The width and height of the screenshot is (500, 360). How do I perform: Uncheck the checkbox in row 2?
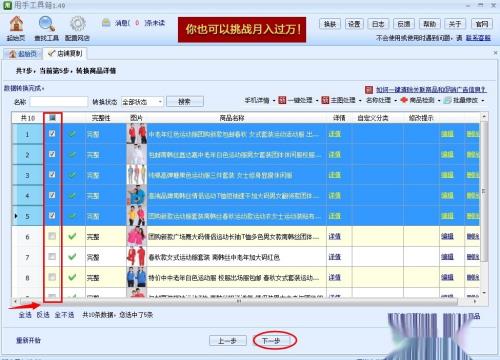tap(52, 154)
